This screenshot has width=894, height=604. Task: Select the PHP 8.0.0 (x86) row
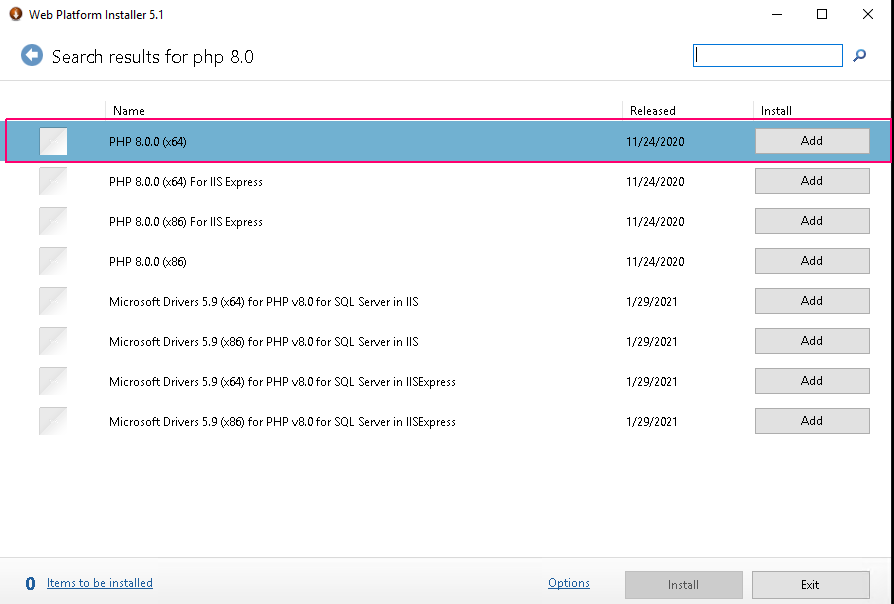point(447,261)
